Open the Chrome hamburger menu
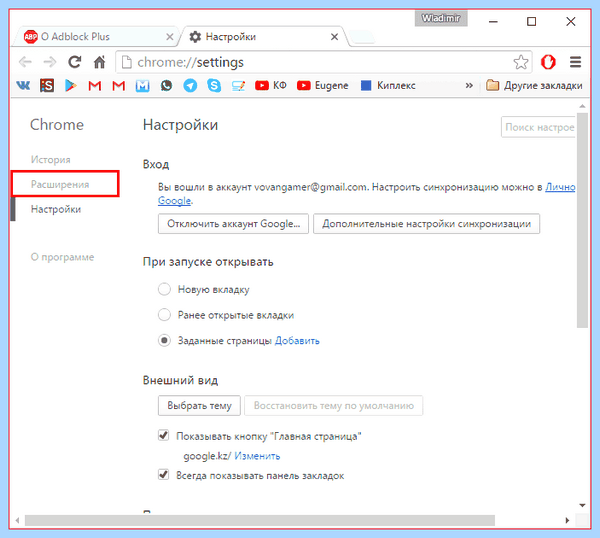Image resolution: width=600 pixels, height=538 pixels. pyautogui.click(x=576, y=62)
